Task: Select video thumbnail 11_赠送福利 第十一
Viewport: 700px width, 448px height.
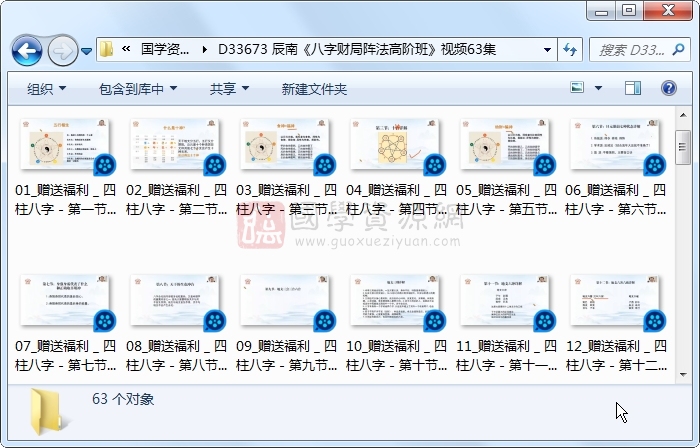Action: (x=506, y=301)
